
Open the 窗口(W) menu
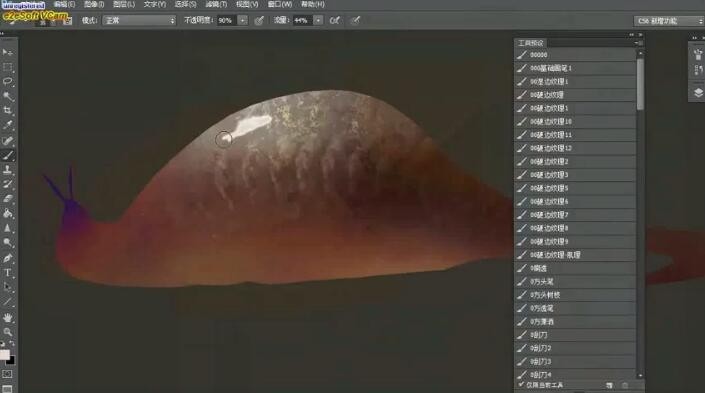tap(280, 4)
